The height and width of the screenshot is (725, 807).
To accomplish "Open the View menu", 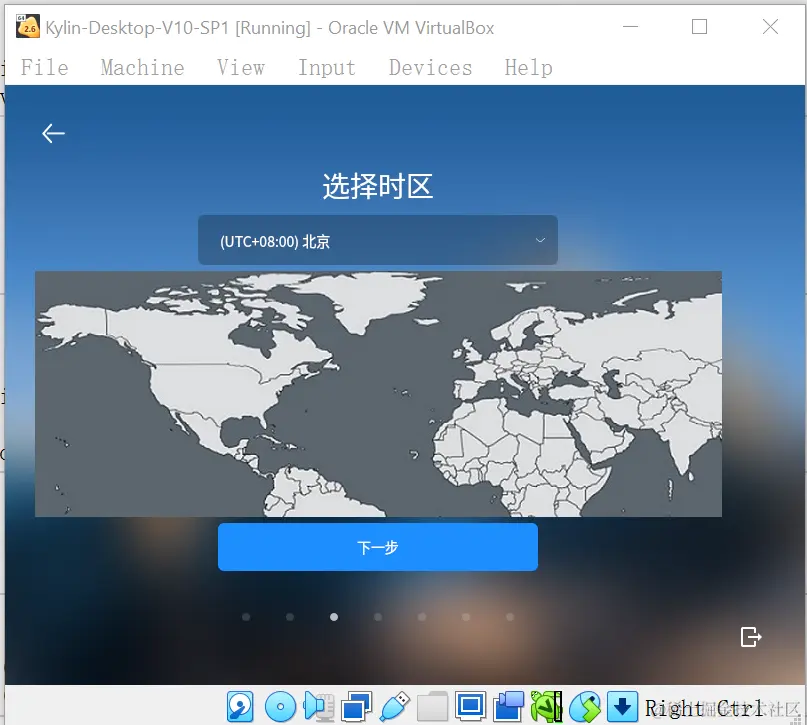I will tap(241, 67).
